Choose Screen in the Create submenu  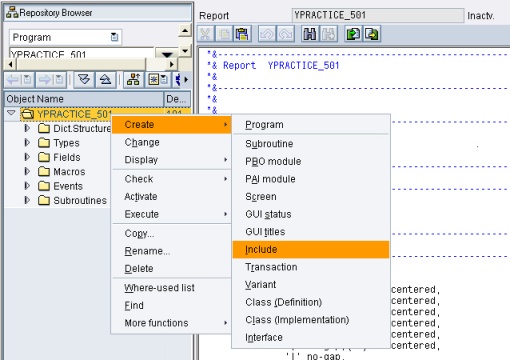[x=311, y=197]
